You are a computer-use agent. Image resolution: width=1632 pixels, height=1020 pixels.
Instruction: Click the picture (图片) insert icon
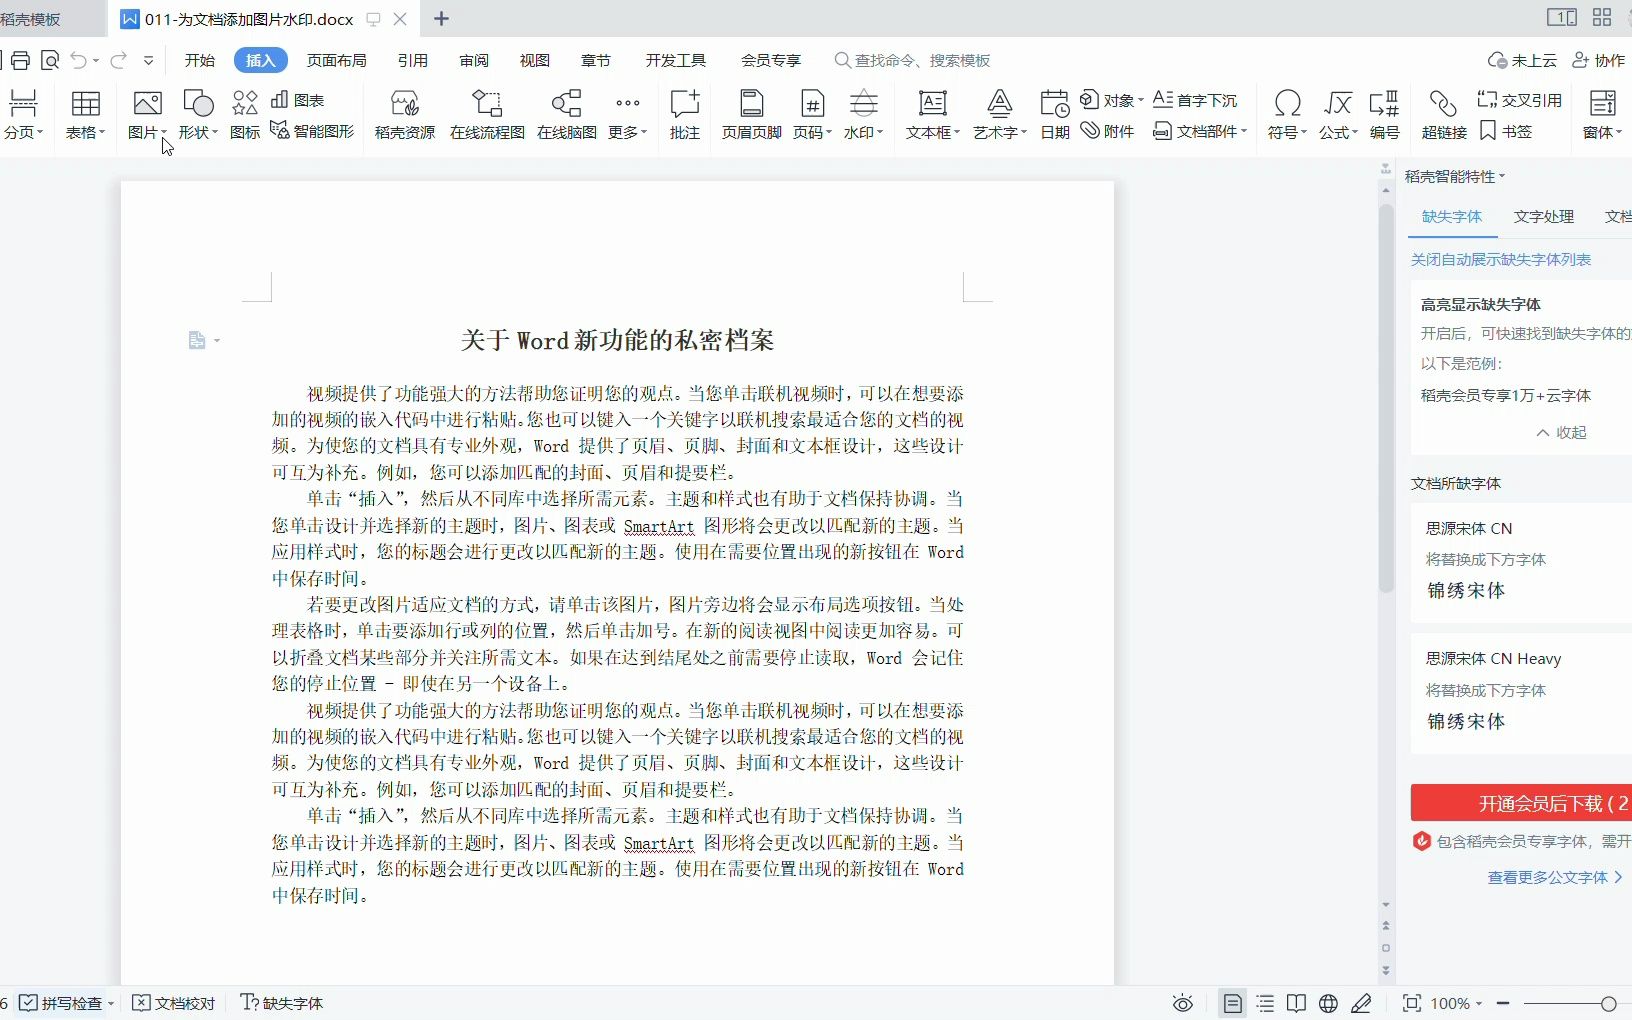(x=147, y=103)
